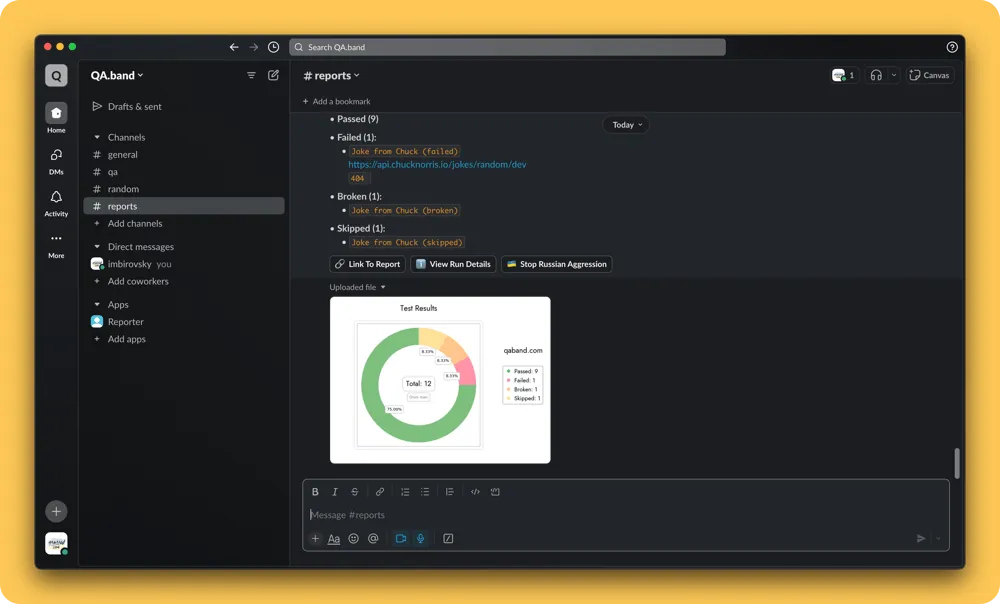Screen dimensions: 1000x604
Task: Collapse the Channels section
Action: (x=97, y=138)
